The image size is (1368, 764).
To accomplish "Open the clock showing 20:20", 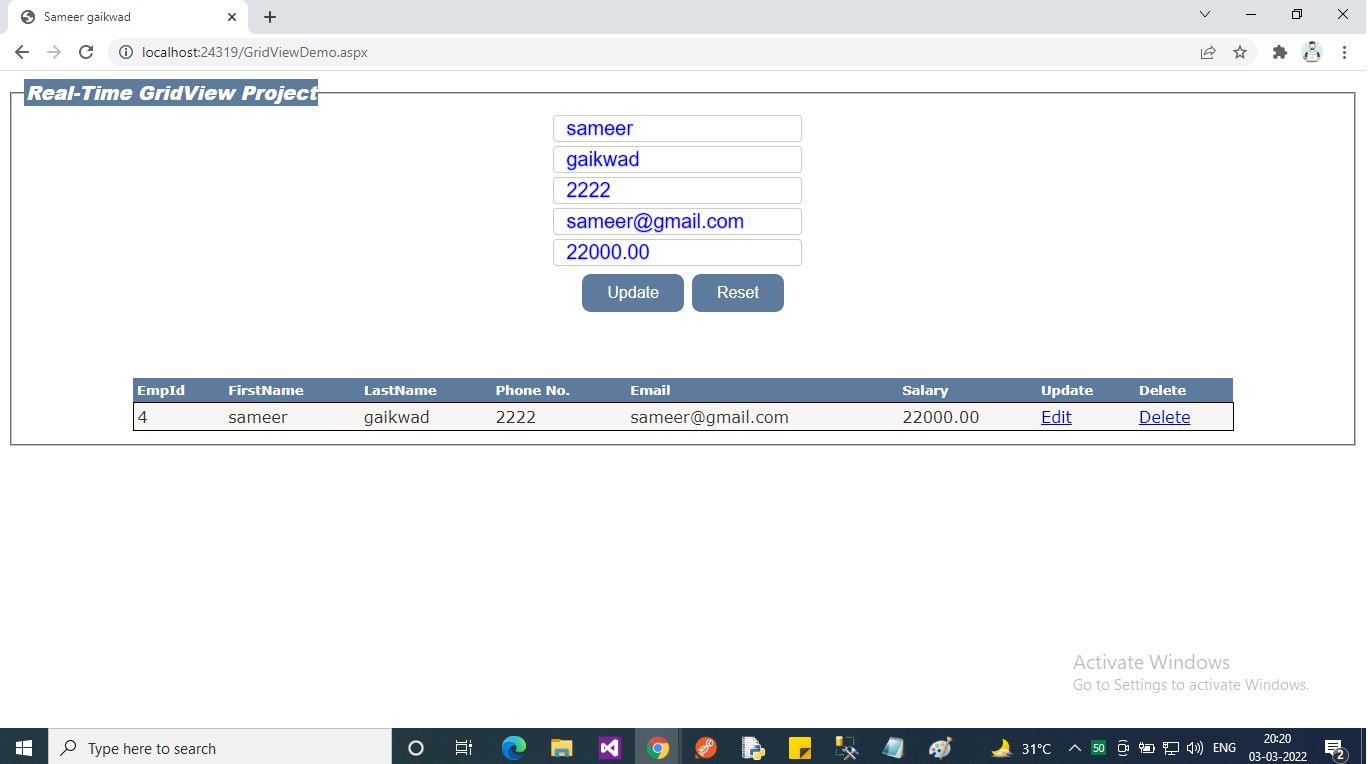I will click(x=1277, y=747).
